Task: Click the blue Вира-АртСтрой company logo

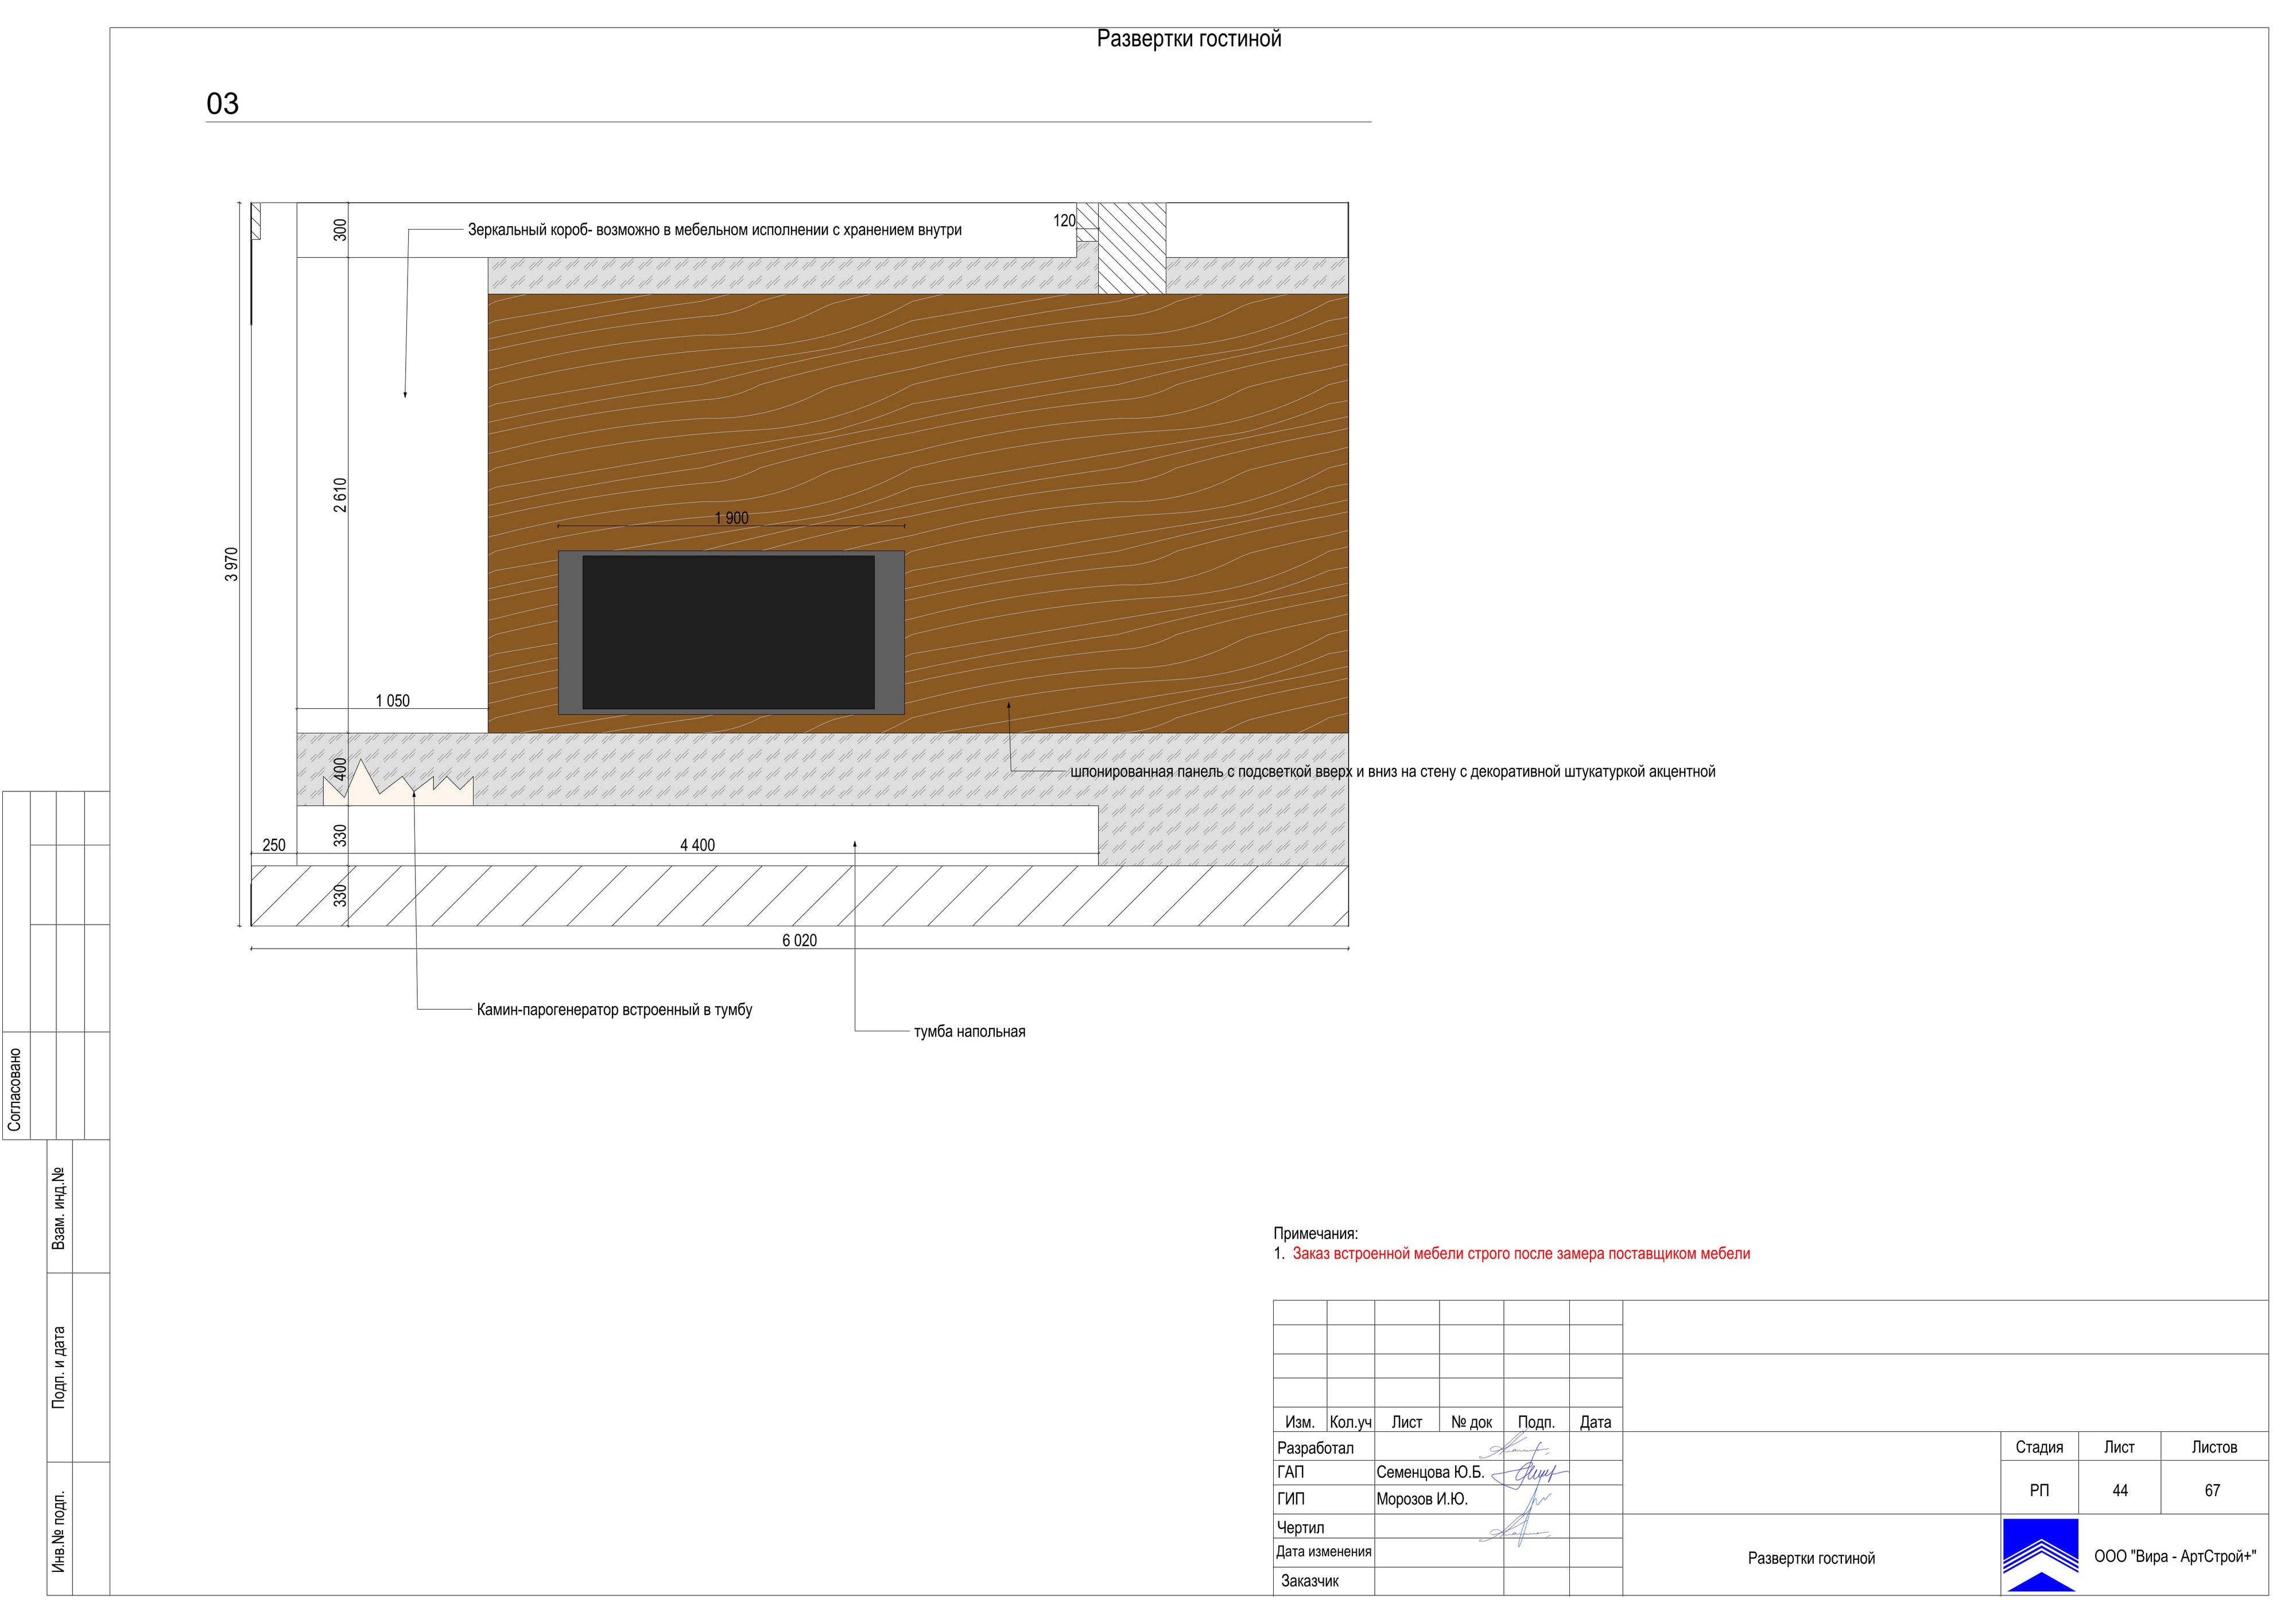Action: 2040,1555
